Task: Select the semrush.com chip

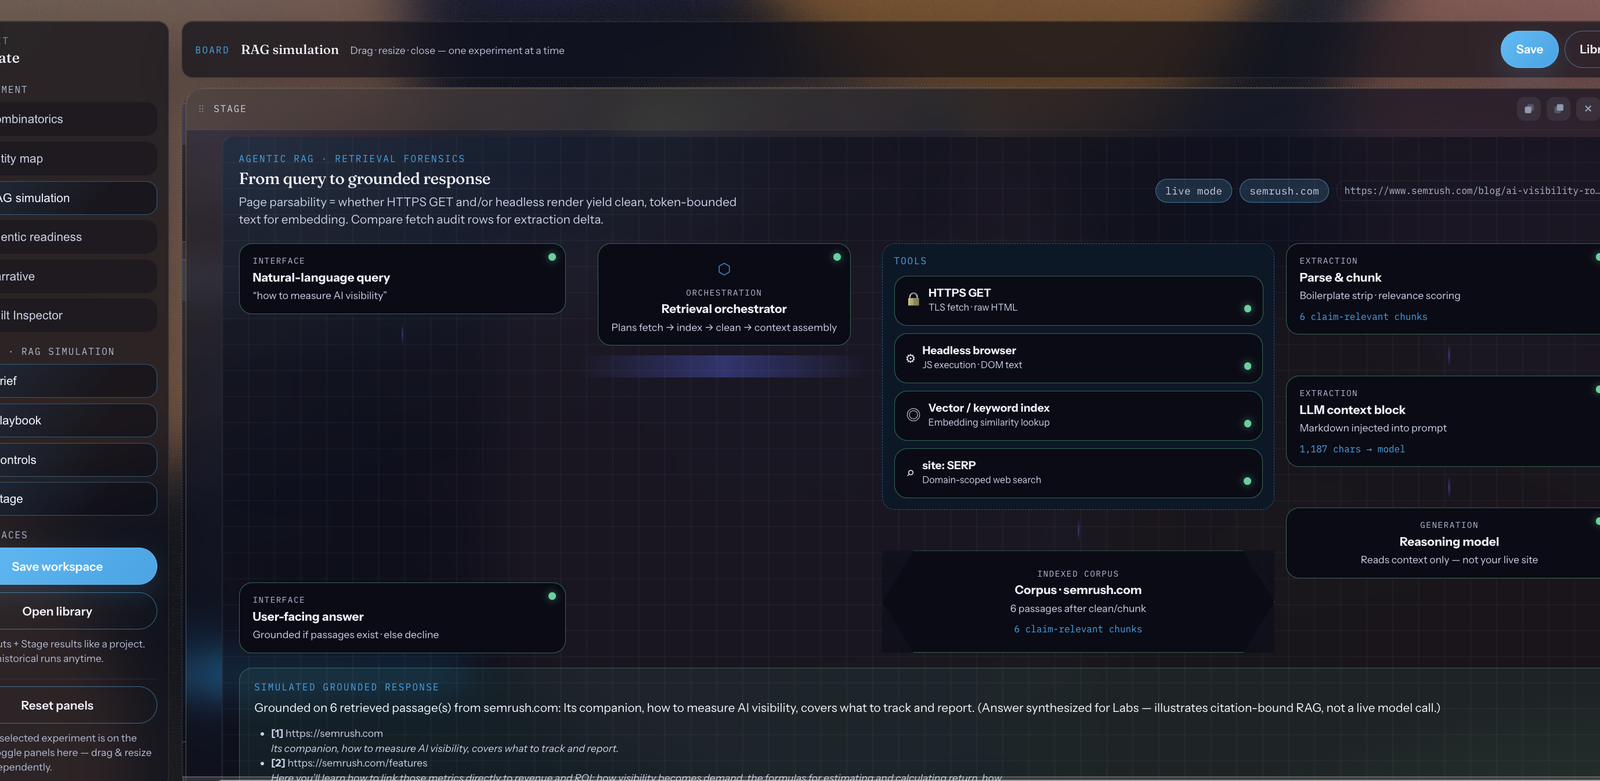Action: click(x=1284, y=191)
